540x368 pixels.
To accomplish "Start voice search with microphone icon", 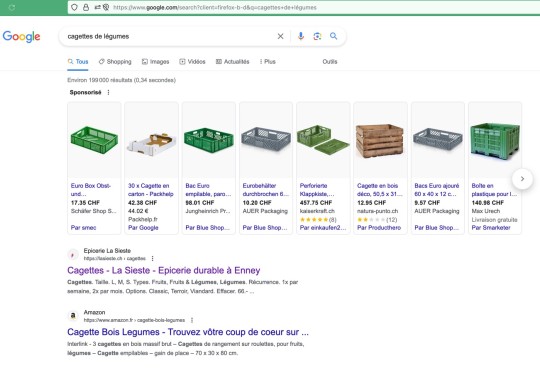I will click(x=301, y=36).
